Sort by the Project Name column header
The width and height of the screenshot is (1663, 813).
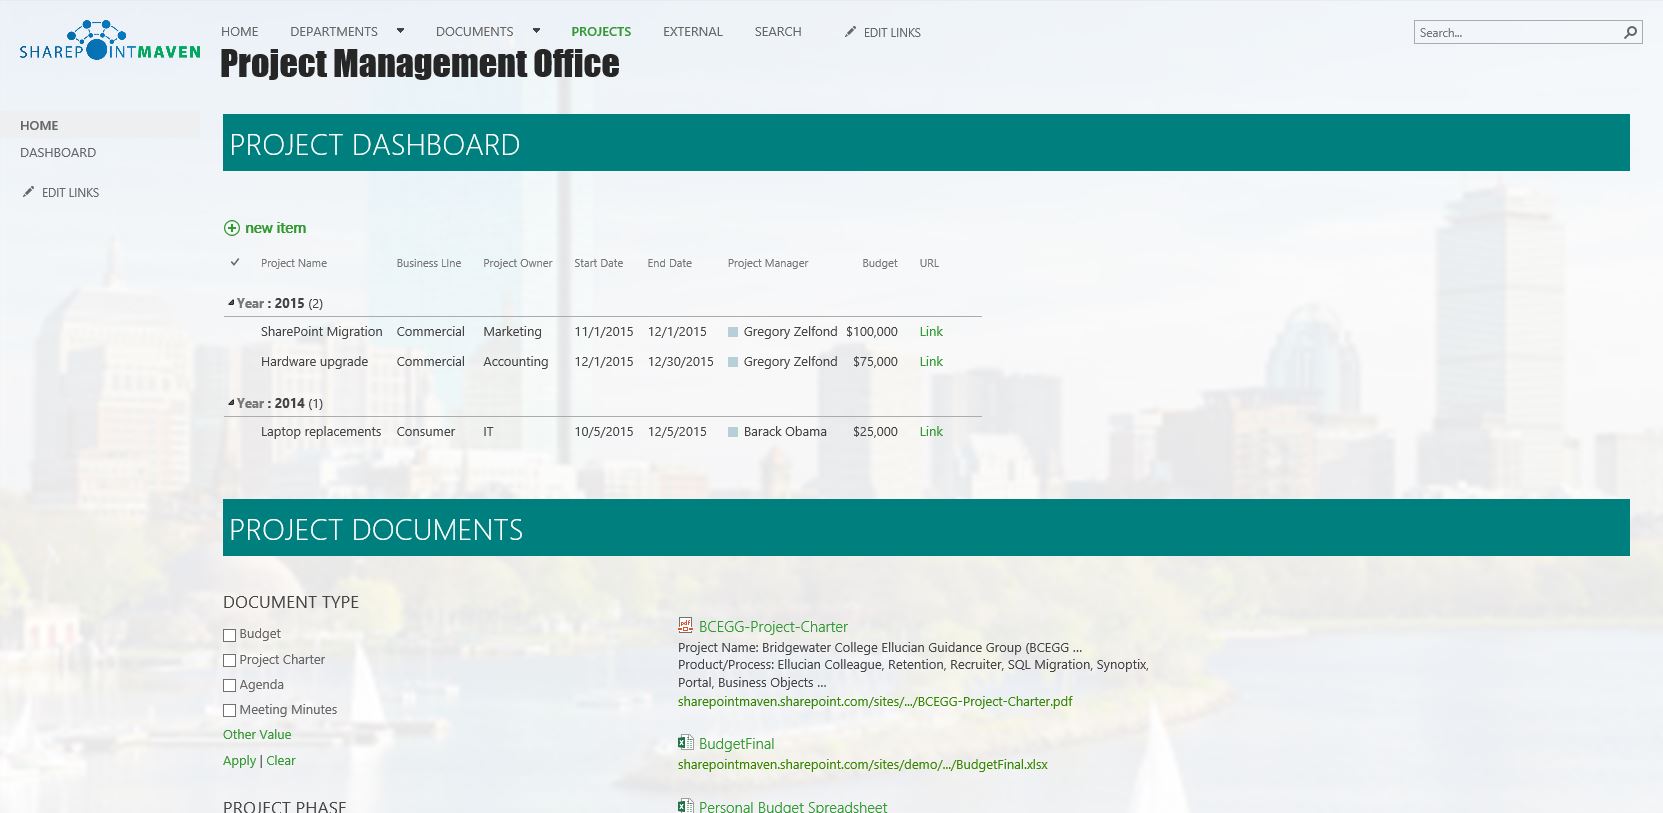point(294,263)
